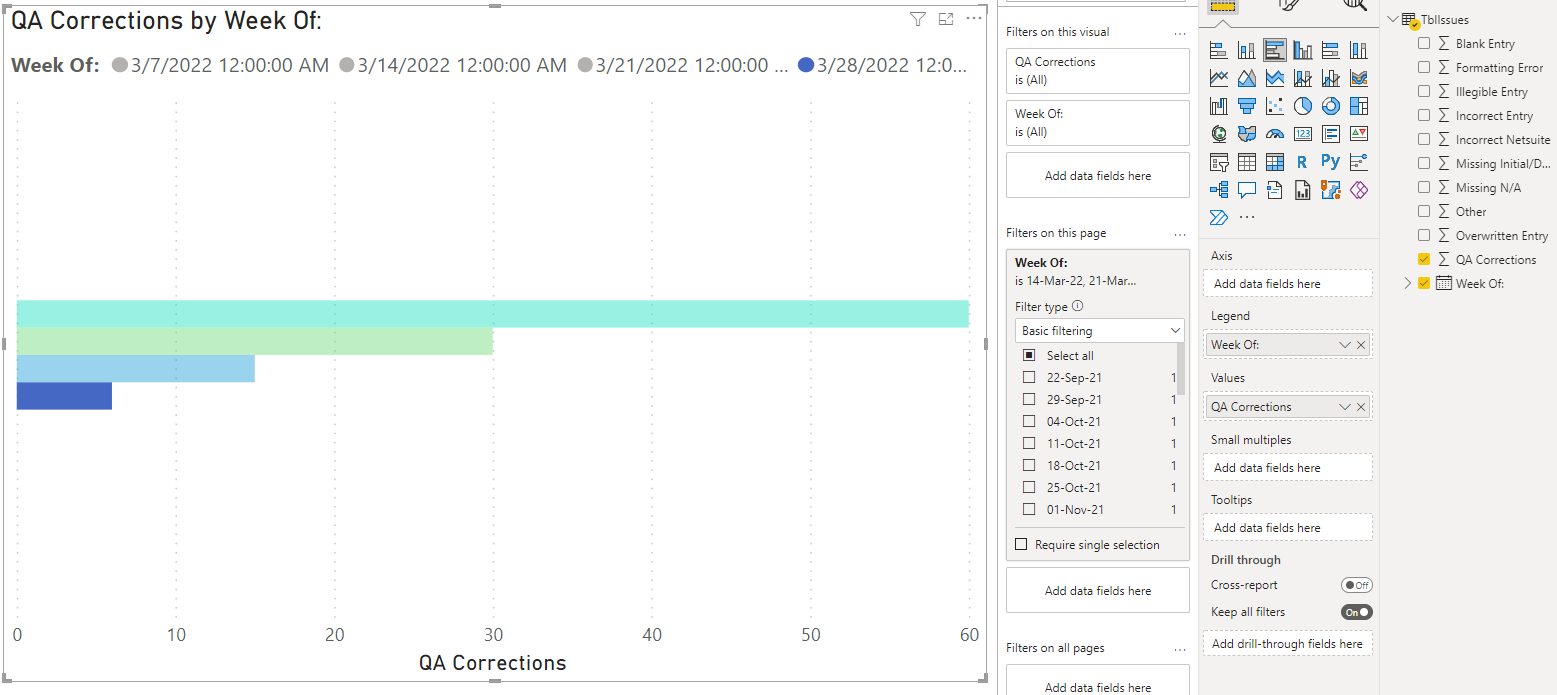Select the R script visual

coord(1302,162)
